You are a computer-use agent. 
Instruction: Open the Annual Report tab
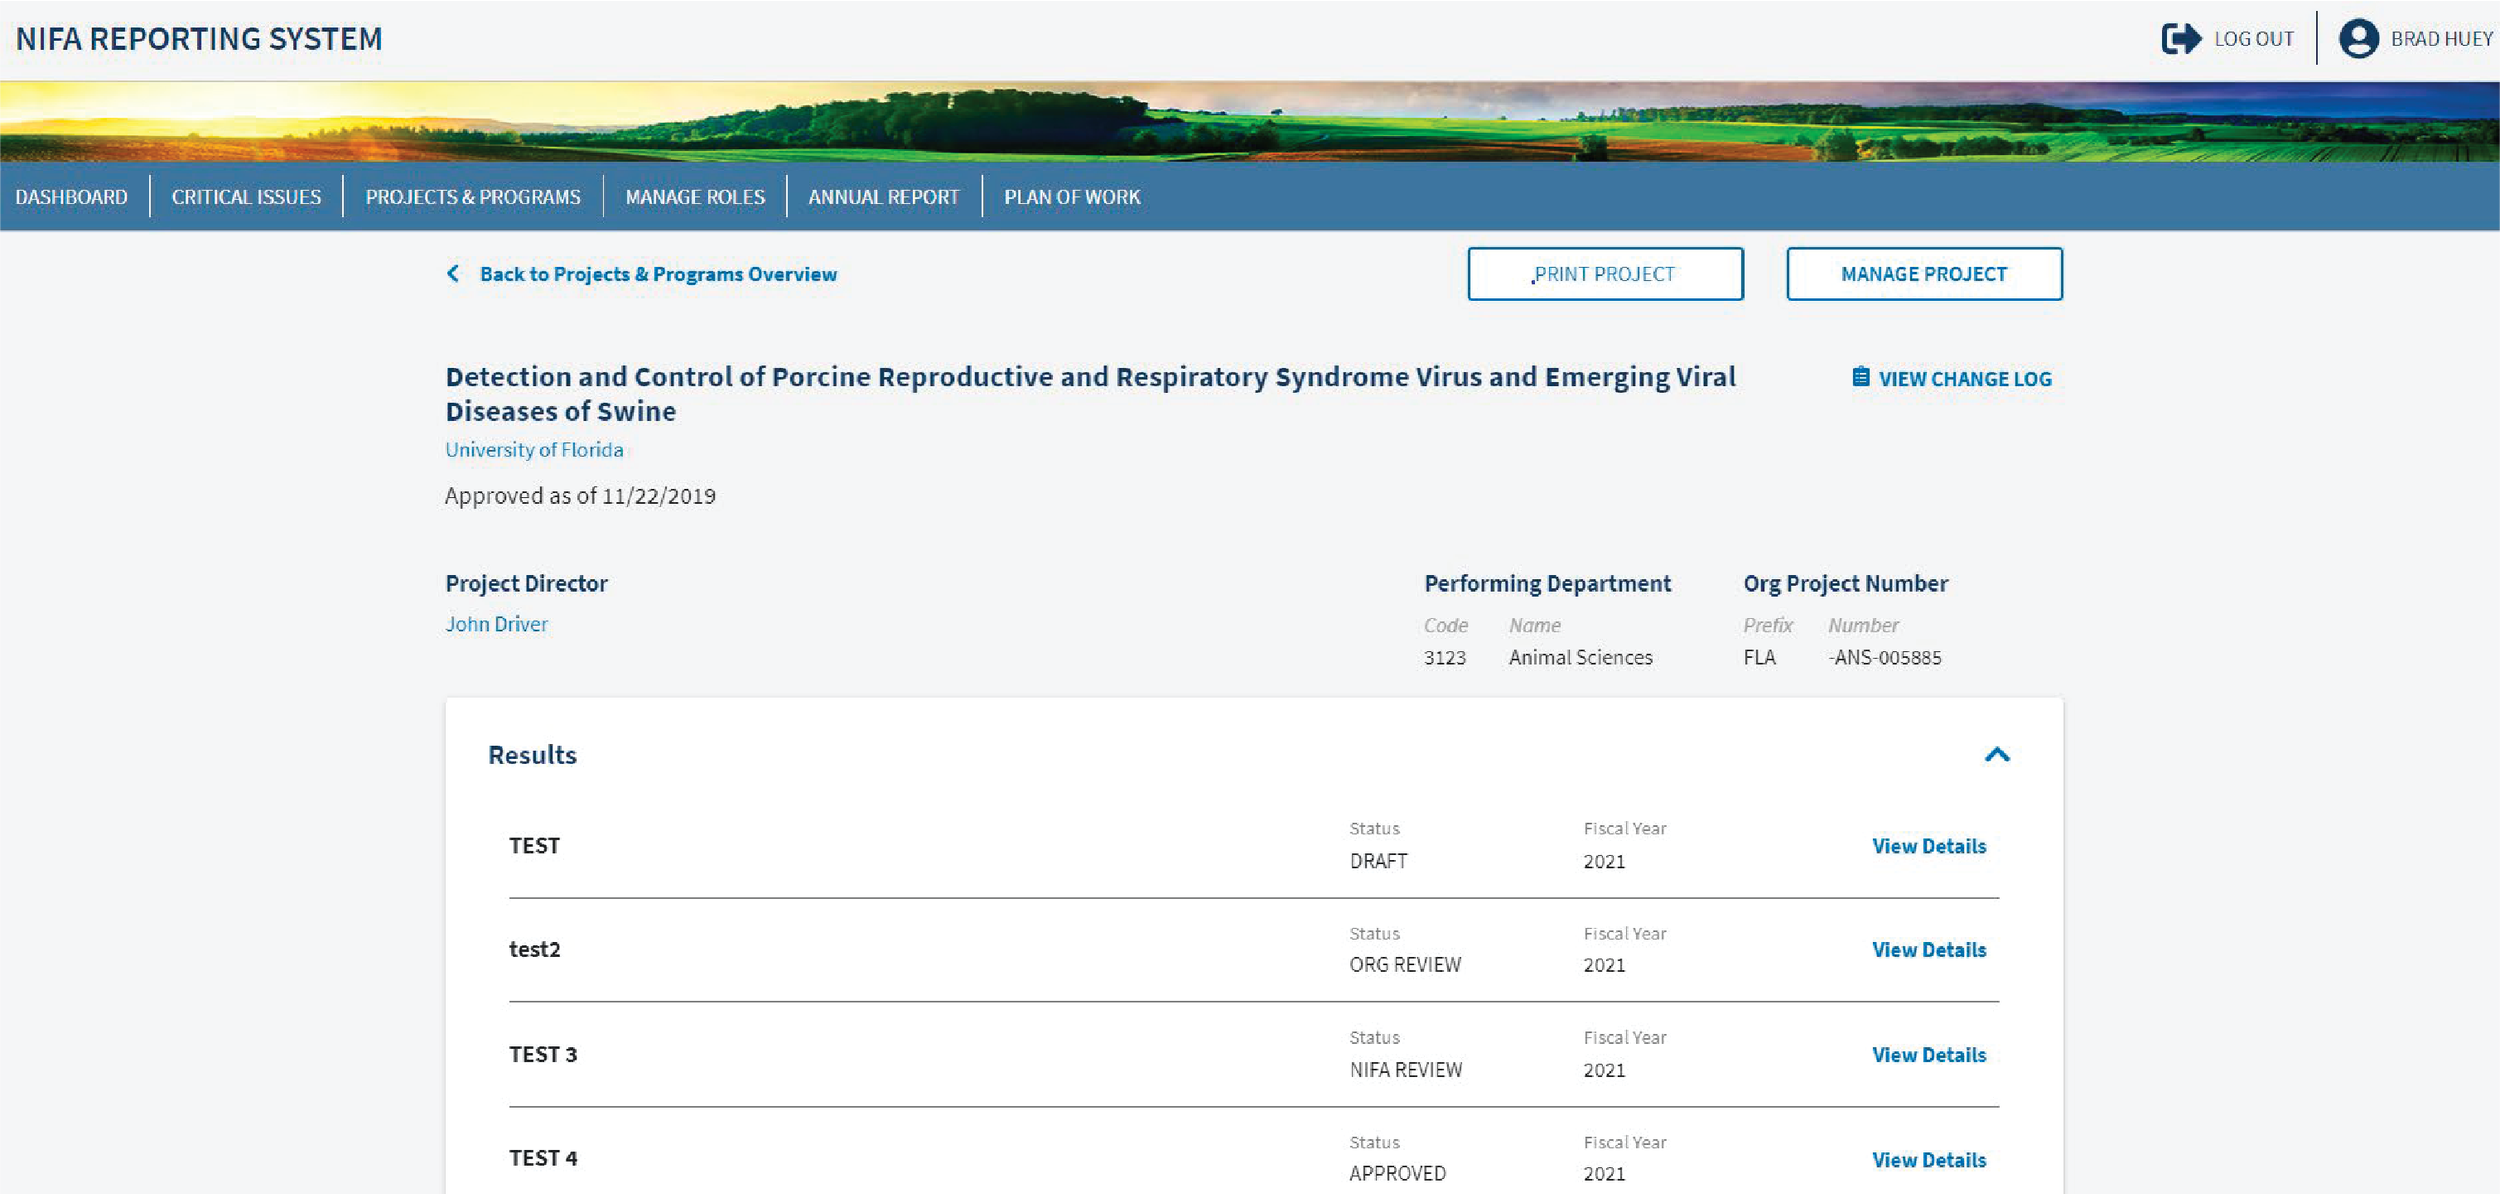(x=883, y=197)
